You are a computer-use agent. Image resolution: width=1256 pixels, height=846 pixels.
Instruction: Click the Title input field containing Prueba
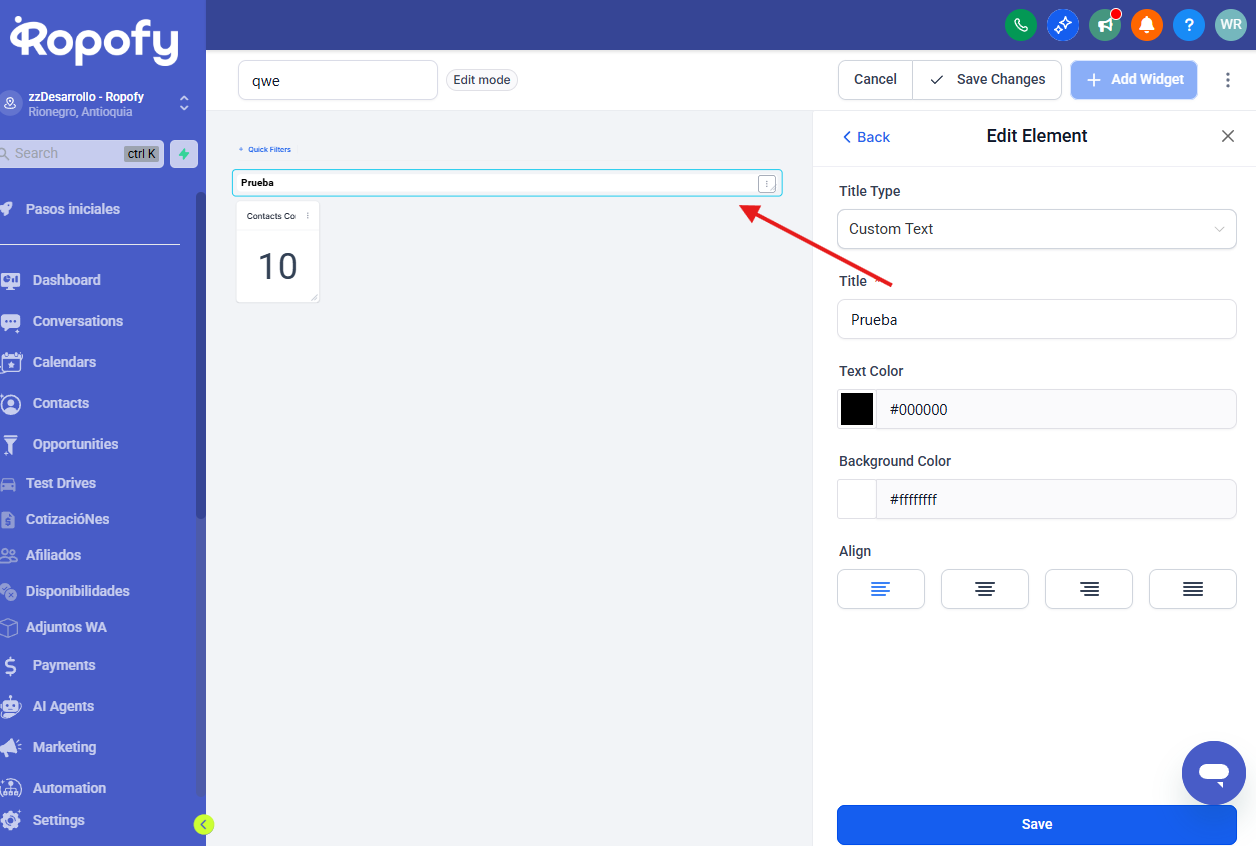point(1036,320)
